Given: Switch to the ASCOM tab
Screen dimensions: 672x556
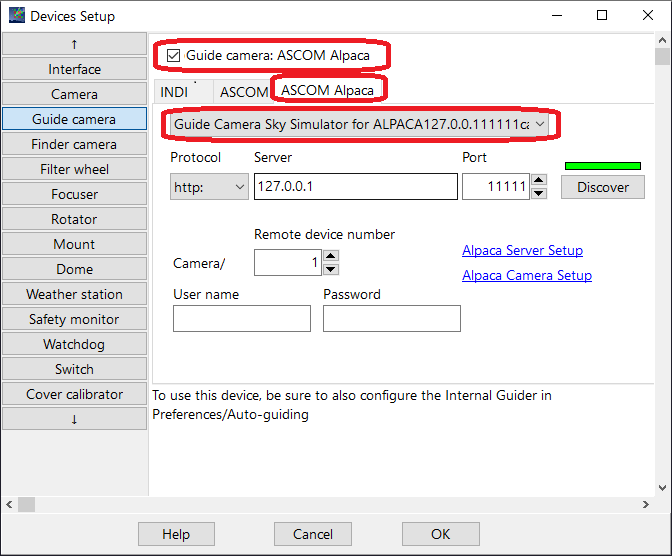Looking at the screenshot, I should click(243, 92).
